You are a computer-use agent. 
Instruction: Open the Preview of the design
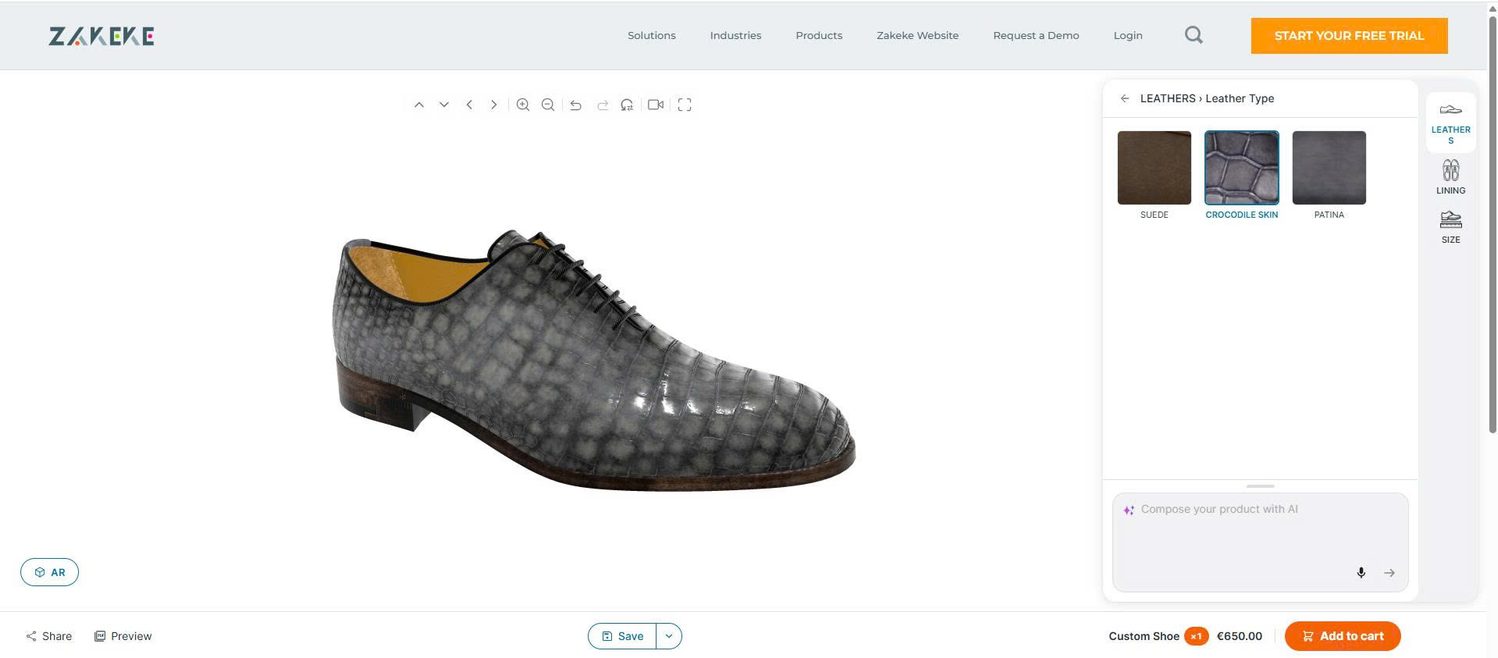123,636
